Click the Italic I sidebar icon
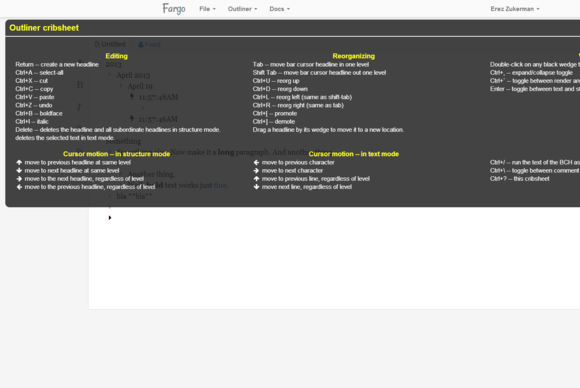Image resolution: width=580 pixels, height=388 pixels. 79,107
